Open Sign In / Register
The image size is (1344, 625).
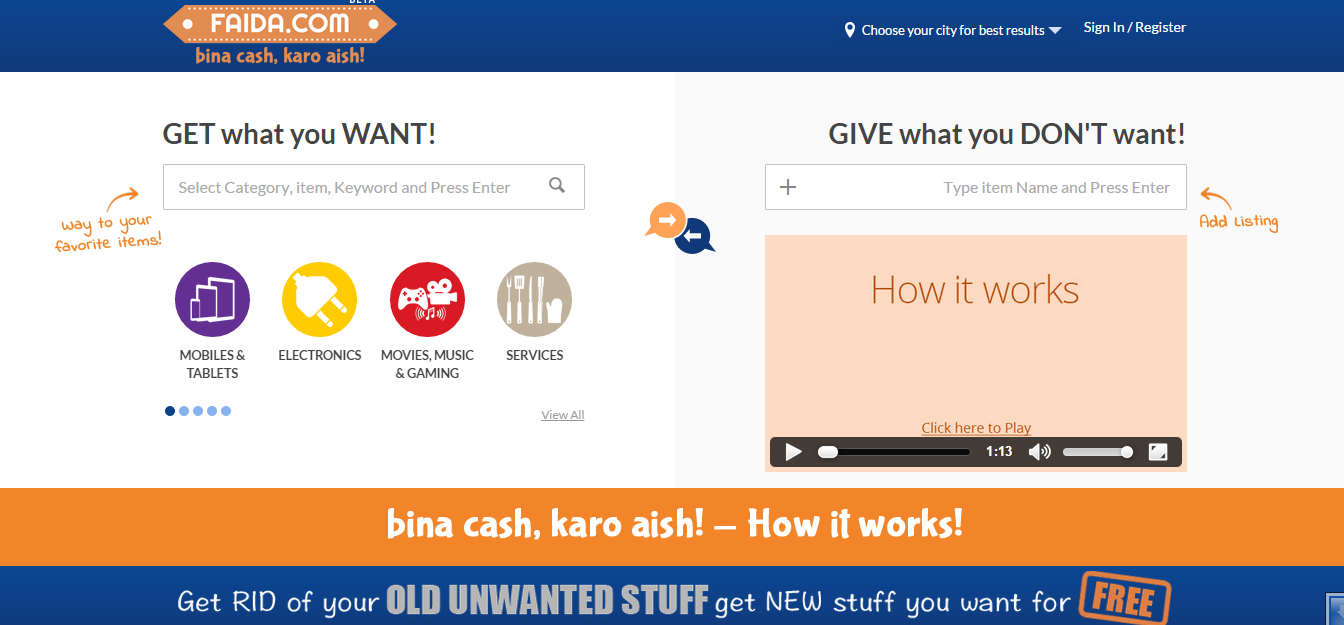click(1135, 27)
